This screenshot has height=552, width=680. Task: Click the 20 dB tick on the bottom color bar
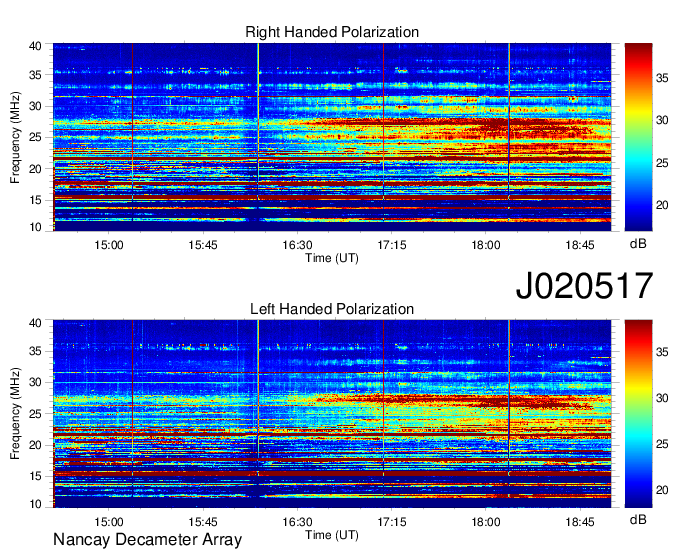(x=662, y=490)
